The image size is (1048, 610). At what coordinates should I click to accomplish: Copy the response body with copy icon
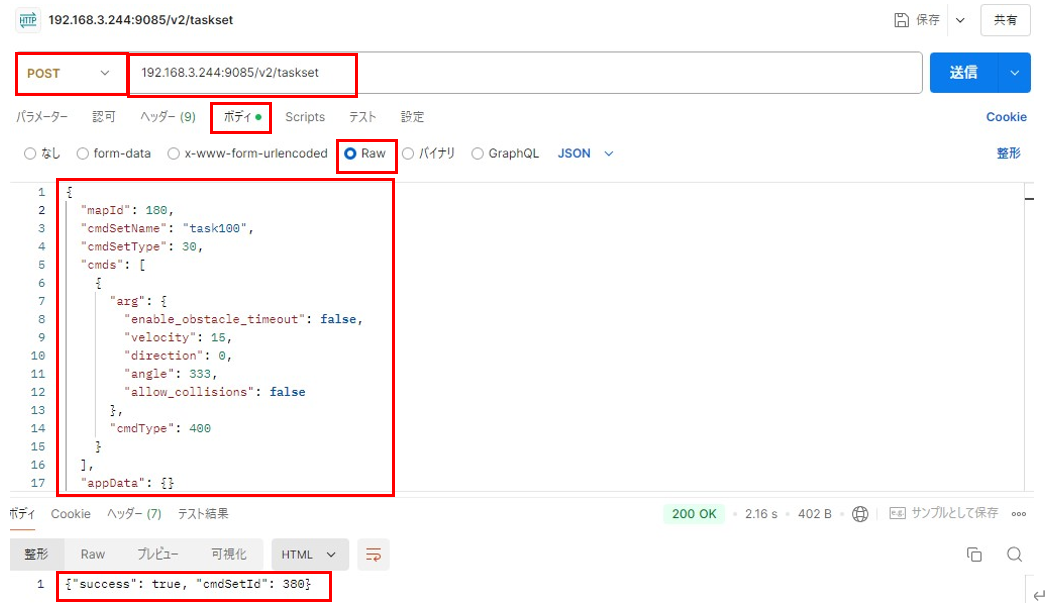974,554
